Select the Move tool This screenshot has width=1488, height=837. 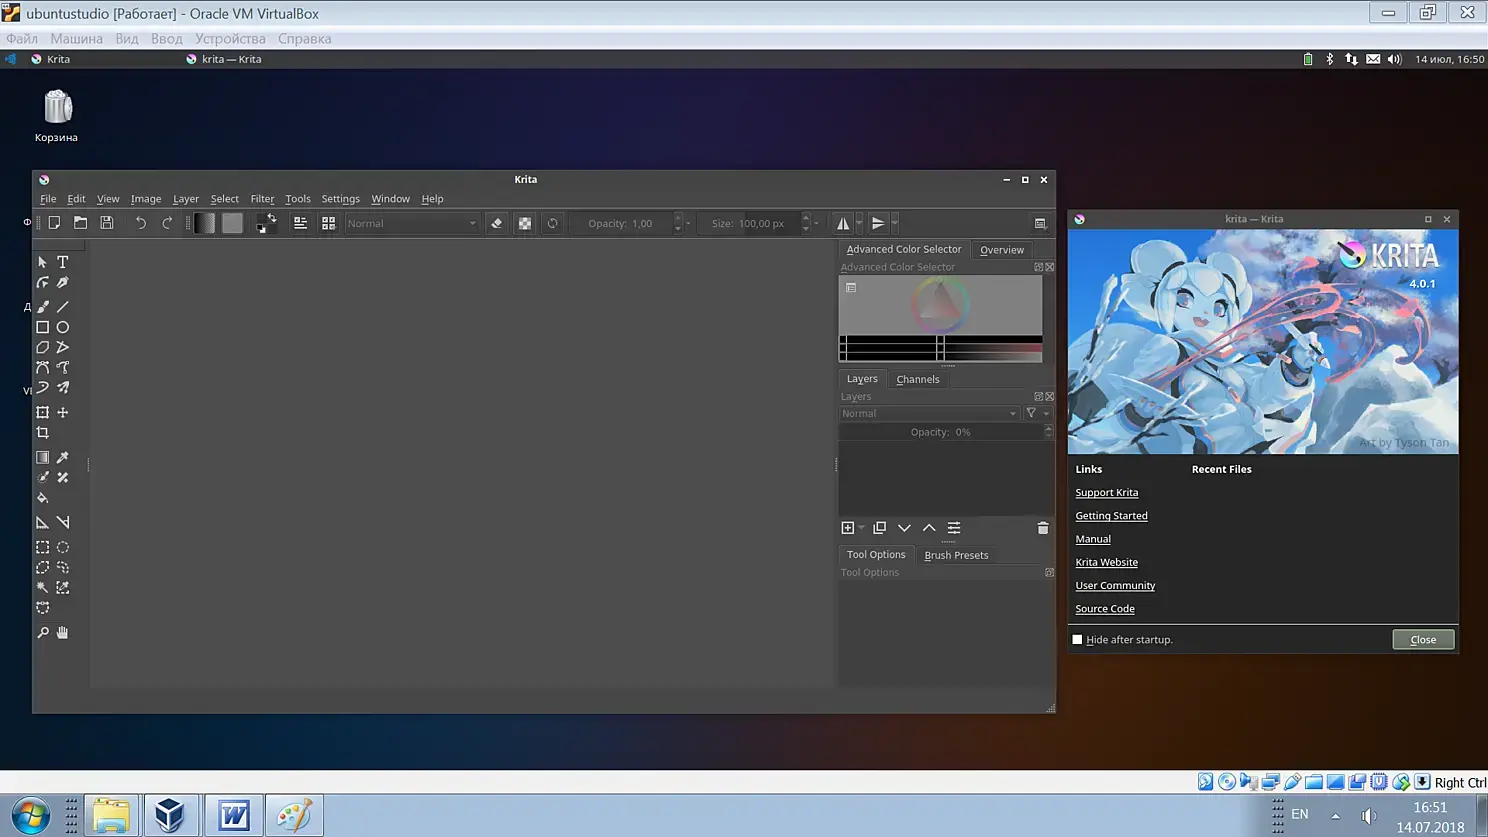(x=63, y=412)
